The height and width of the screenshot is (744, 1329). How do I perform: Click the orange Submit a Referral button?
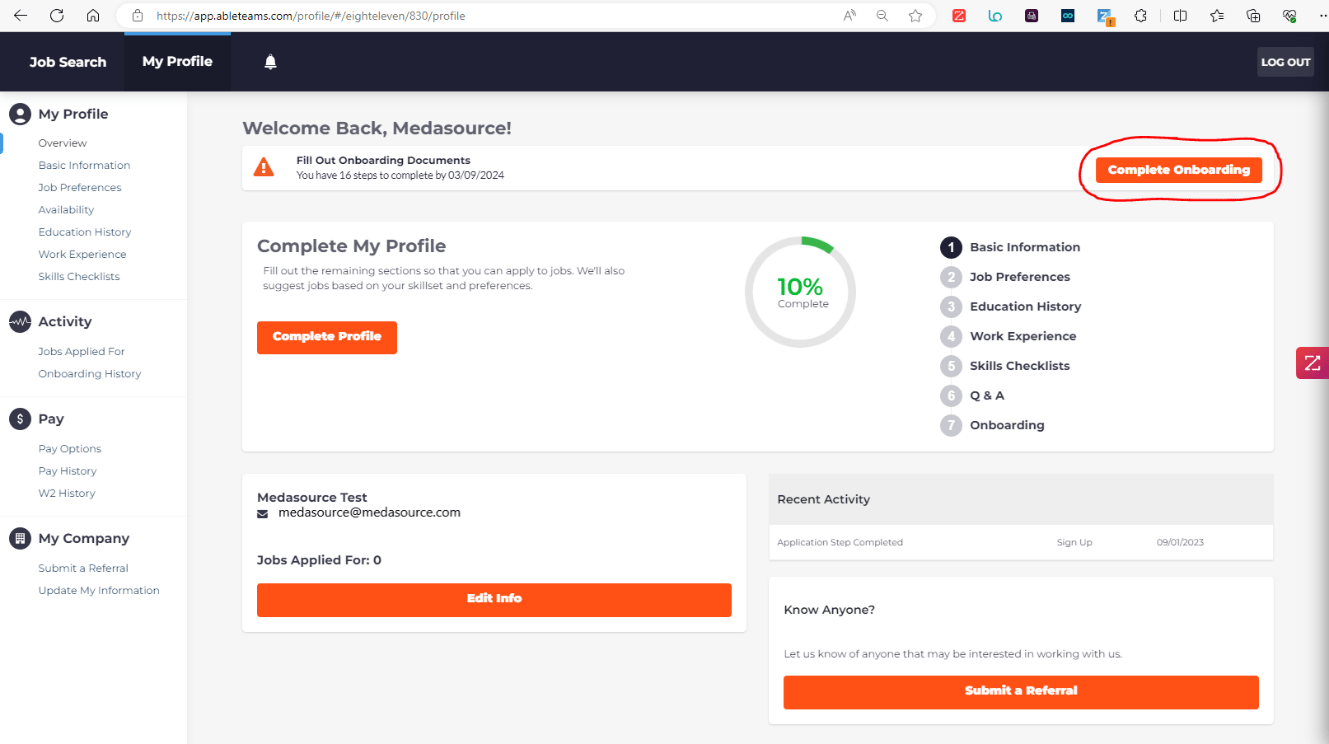click(x=1021, y=692)
